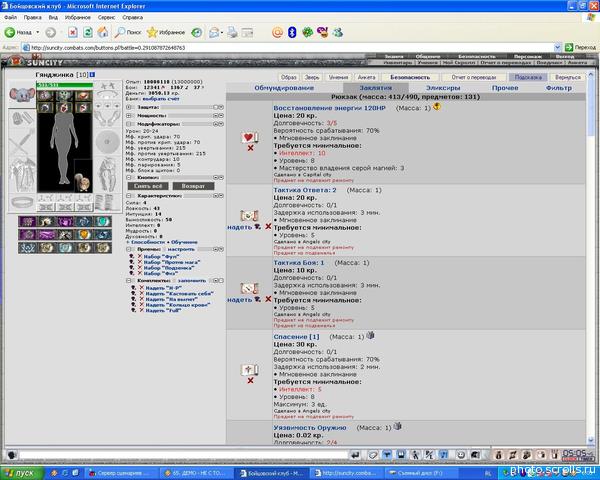Open the Образ button
The image size is (600, 480).
(289, 77)
